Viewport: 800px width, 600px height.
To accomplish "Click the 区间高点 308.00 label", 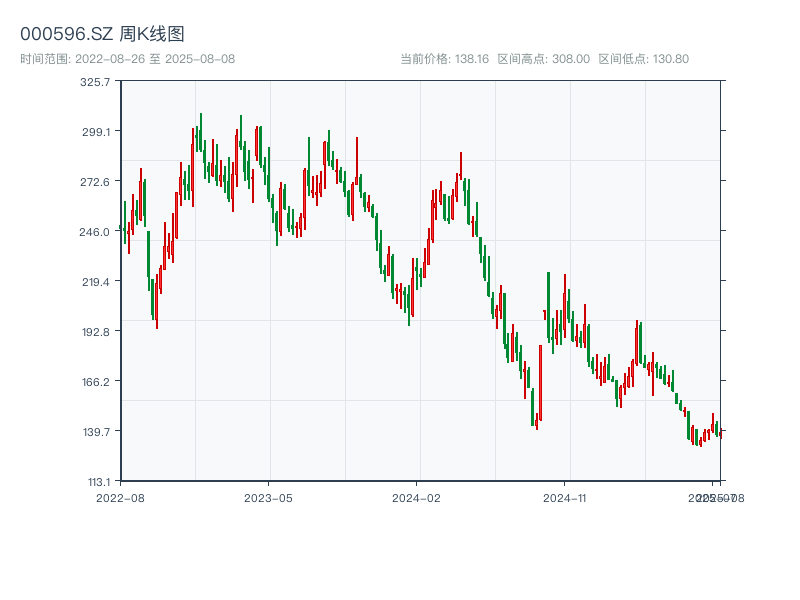I will pos(543,59).
